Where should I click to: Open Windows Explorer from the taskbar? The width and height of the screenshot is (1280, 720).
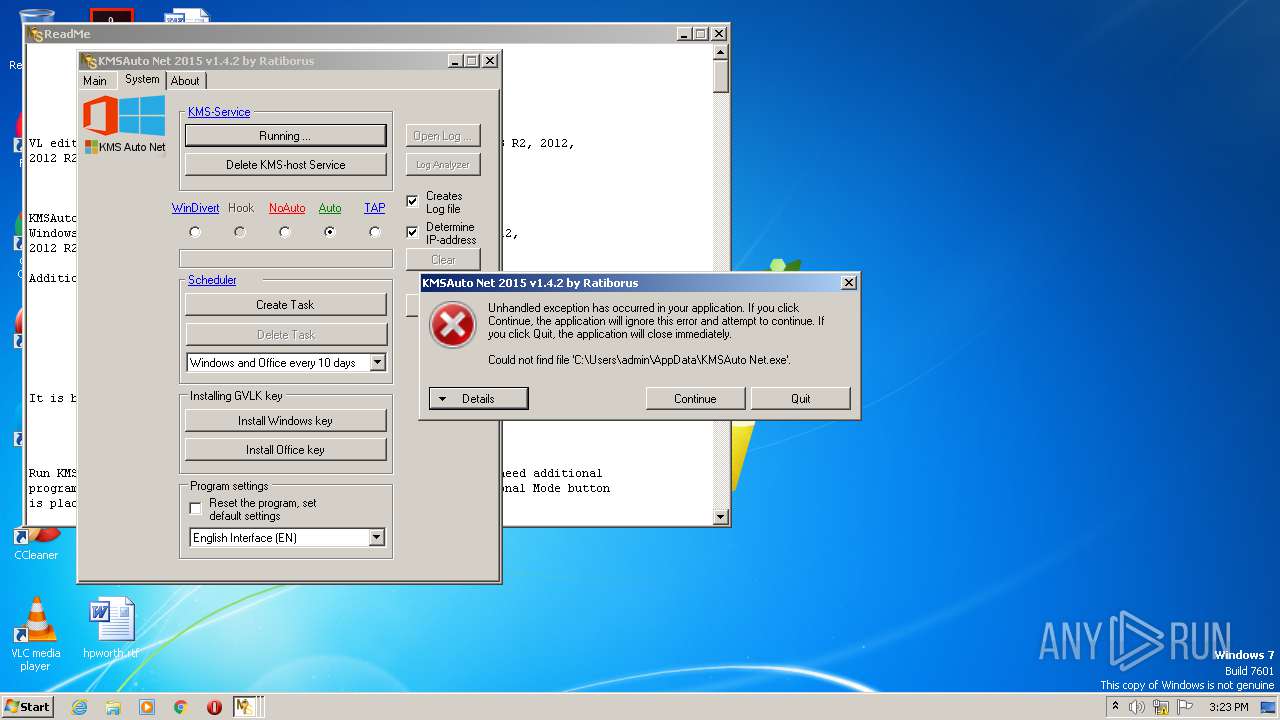[x=113, y=707]
